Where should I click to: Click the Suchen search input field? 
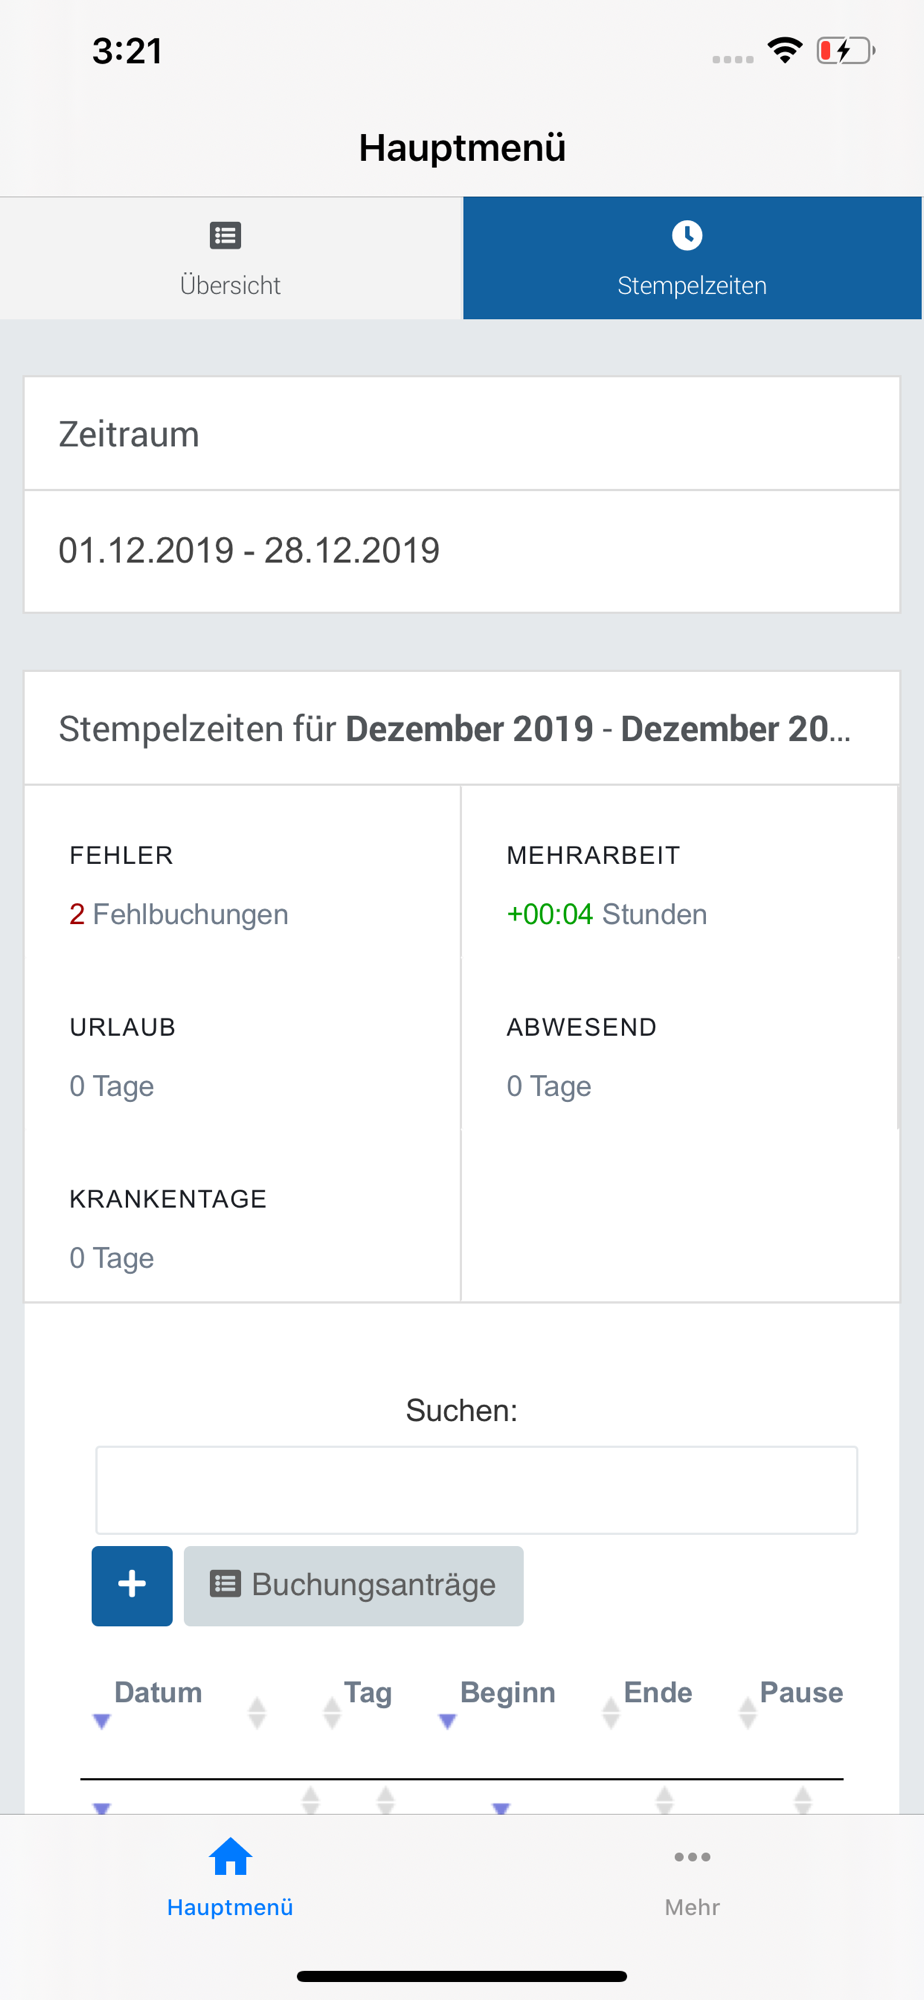pos(476,1490)
